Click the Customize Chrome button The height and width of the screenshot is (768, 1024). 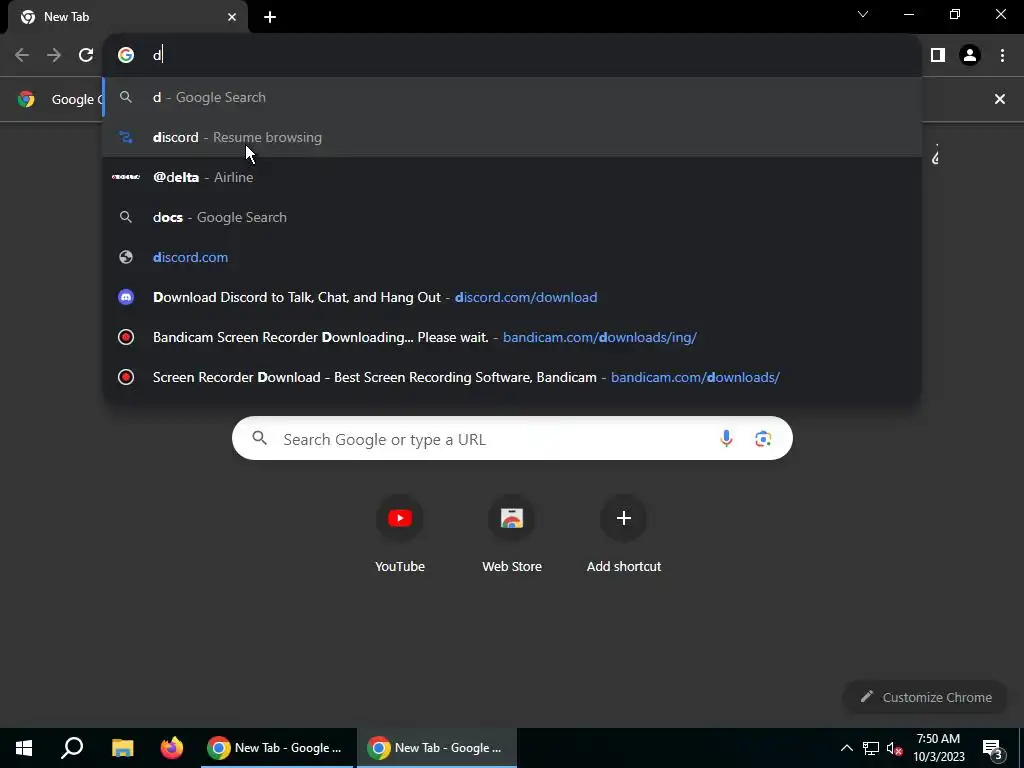tap(926, 697)
